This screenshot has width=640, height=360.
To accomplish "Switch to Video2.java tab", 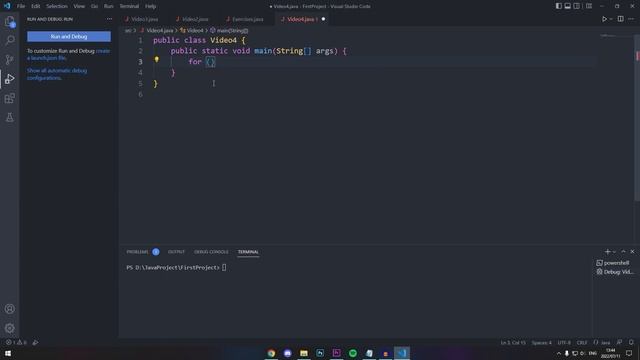I will pyautogui.click(x=195, y=19).
